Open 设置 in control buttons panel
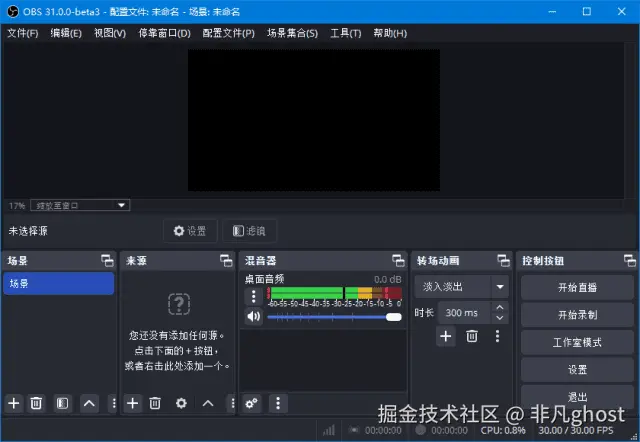Image resolution: width=640 pixels, height=442 pixels. (x=577, y=369)
